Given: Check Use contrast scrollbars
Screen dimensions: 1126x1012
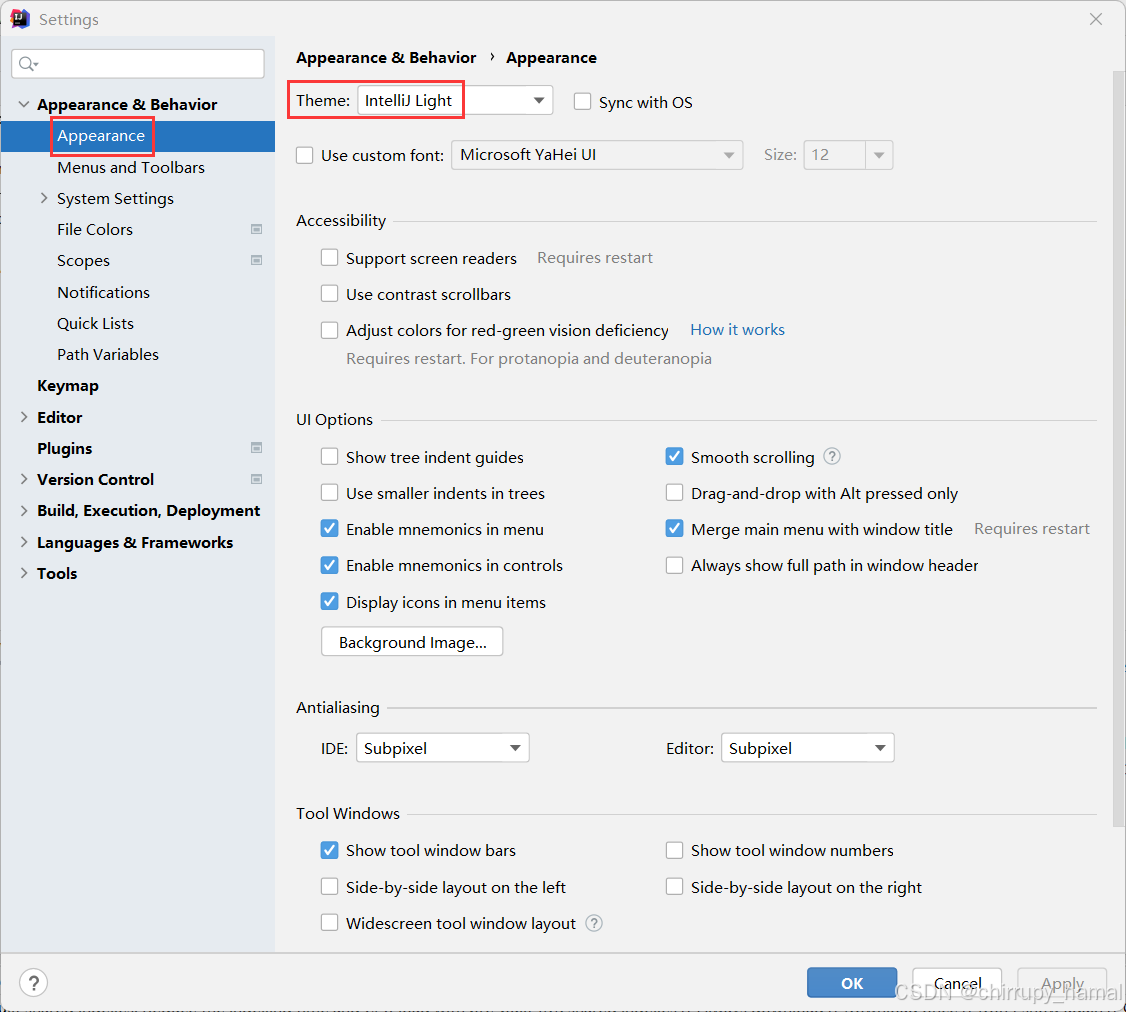Looking at the screenshot, I should [x=330, y=293].
